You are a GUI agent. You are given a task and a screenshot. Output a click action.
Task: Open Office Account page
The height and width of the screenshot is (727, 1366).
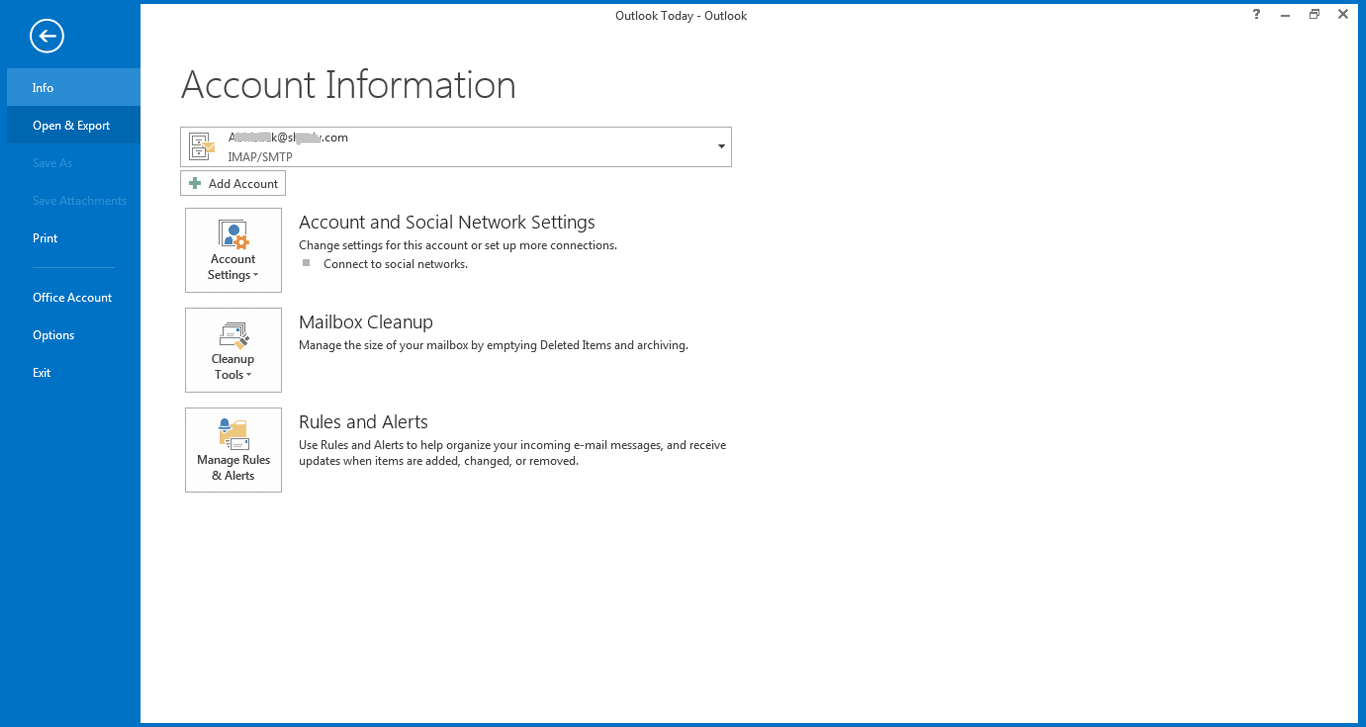point(73,297)
